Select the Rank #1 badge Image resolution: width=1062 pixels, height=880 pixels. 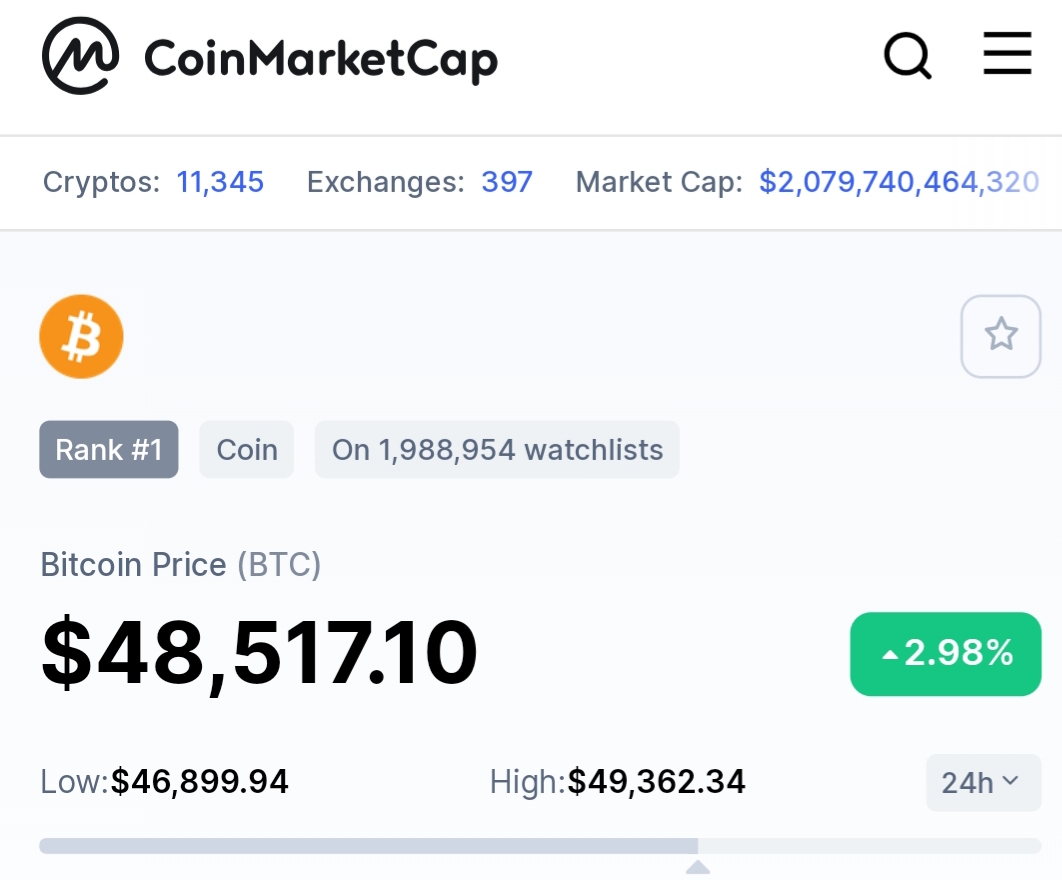point(109,450)
